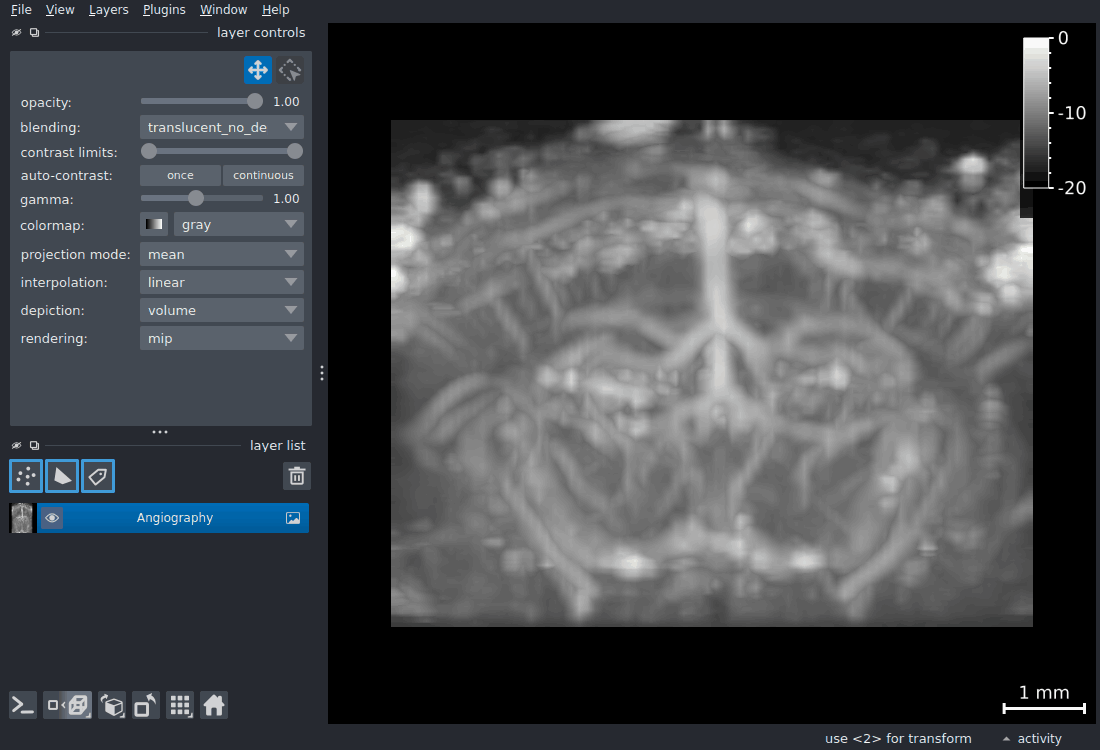This screenshot has width=1100, height=750.
Task: Toggle grid mode icon
Action: (x=180, y=705)
